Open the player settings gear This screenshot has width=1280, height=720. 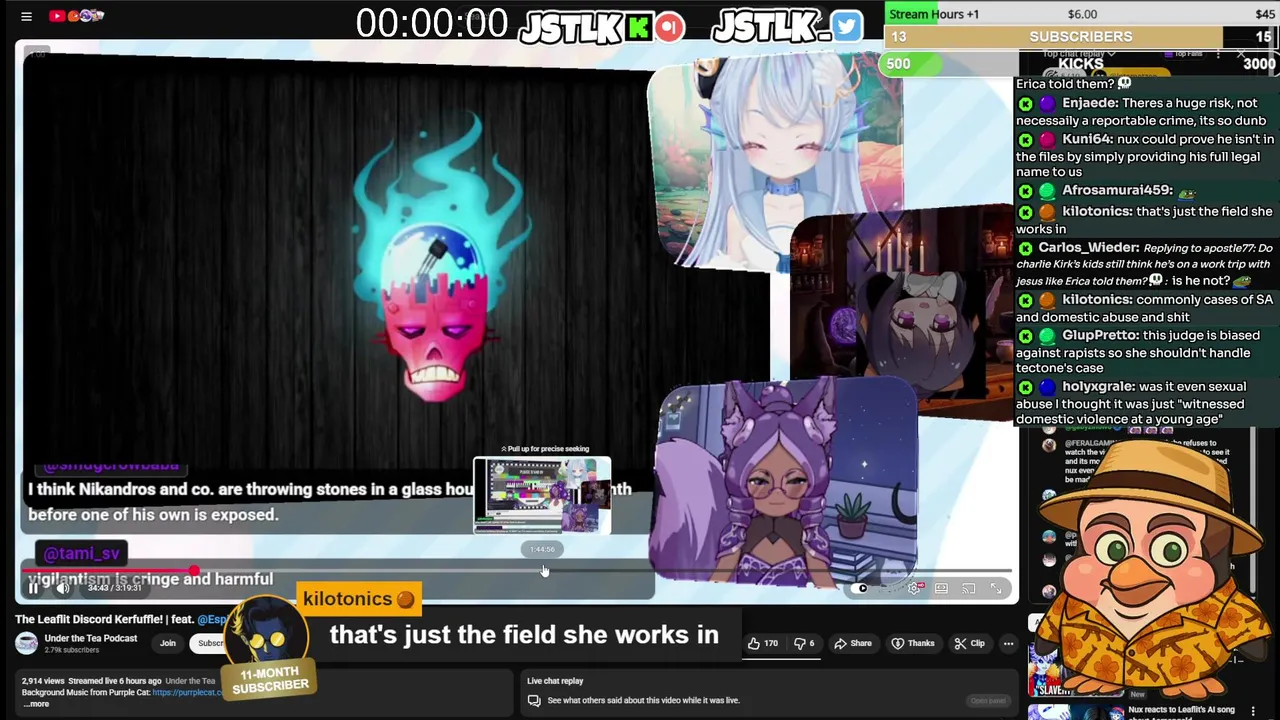tap(914, 588)
